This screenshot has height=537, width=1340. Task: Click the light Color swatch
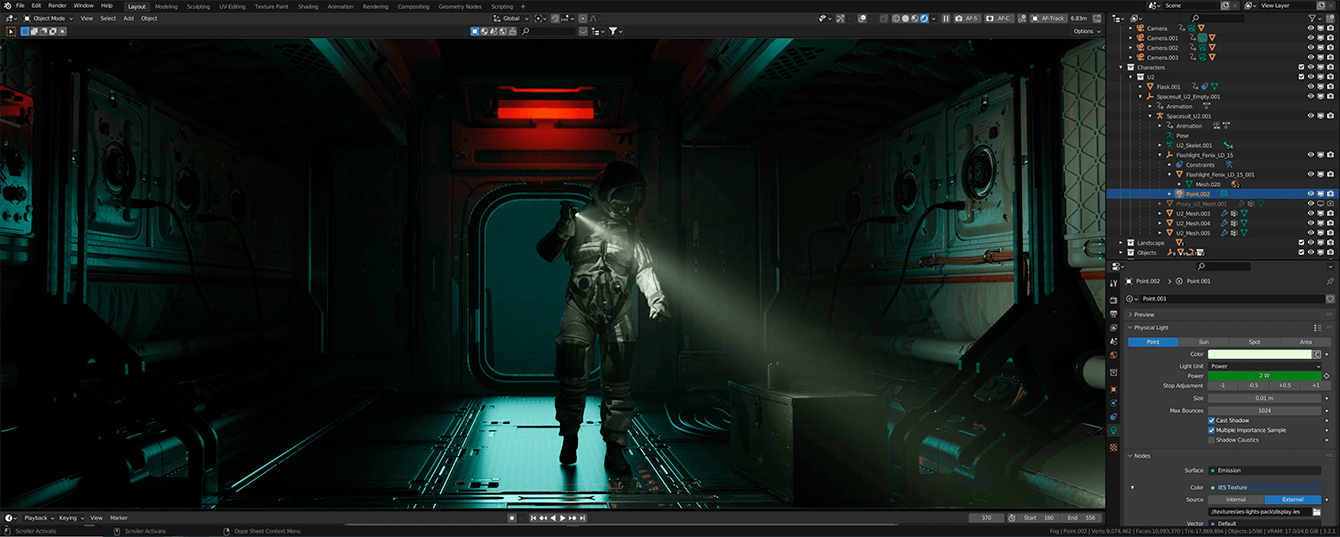point(1259,354)
